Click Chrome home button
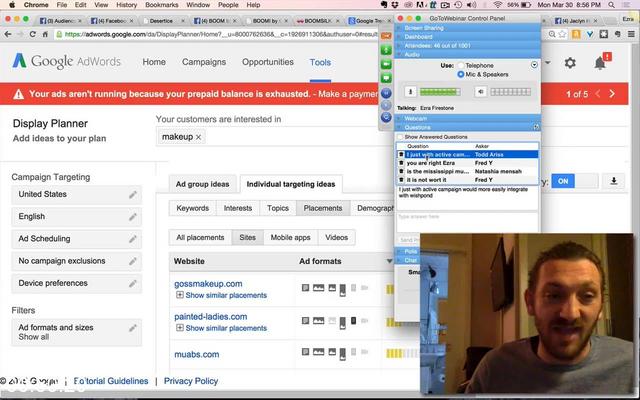This screenshot has height=400, width=640. (45, 34)
